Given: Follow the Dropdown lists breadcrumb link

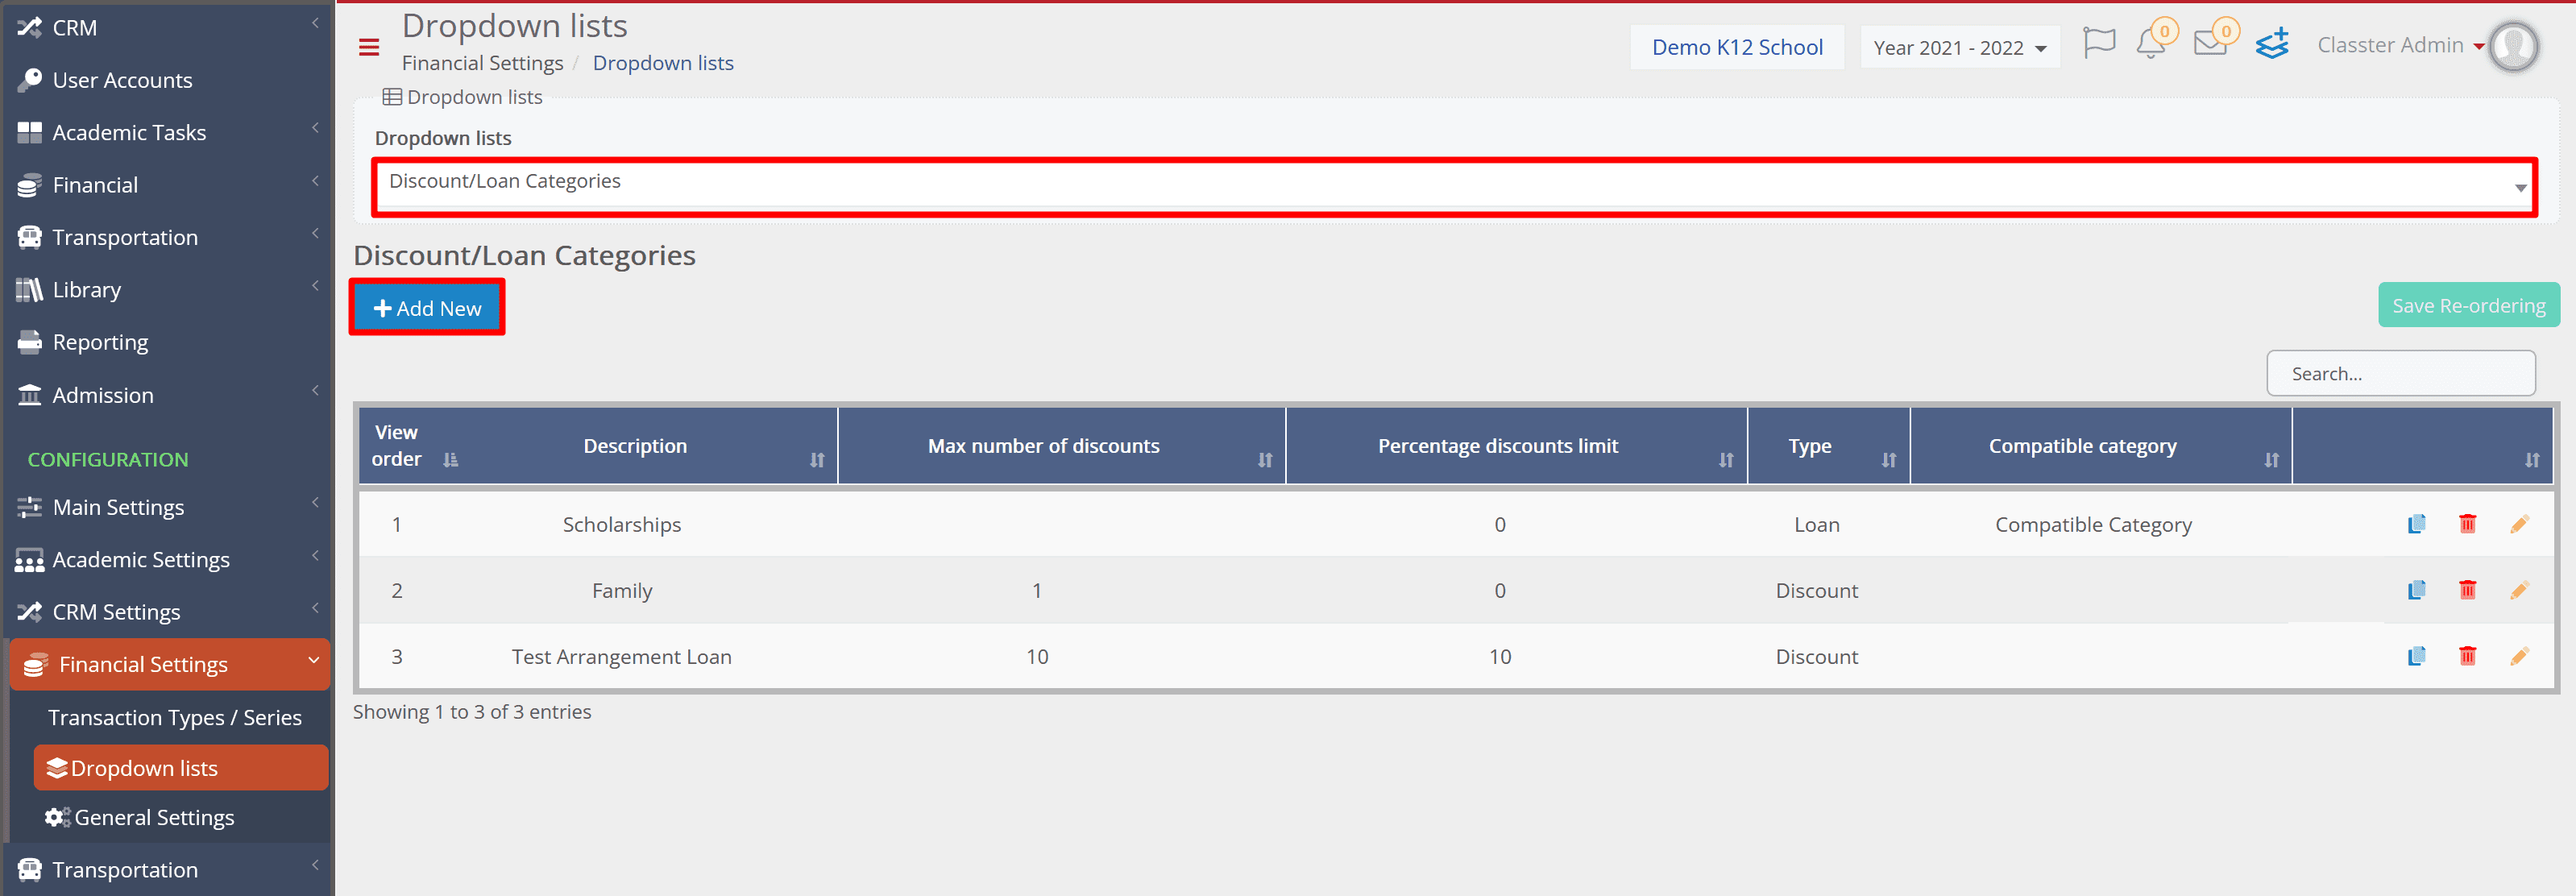Looking at the screenshot, I should [x=663, y=63].
